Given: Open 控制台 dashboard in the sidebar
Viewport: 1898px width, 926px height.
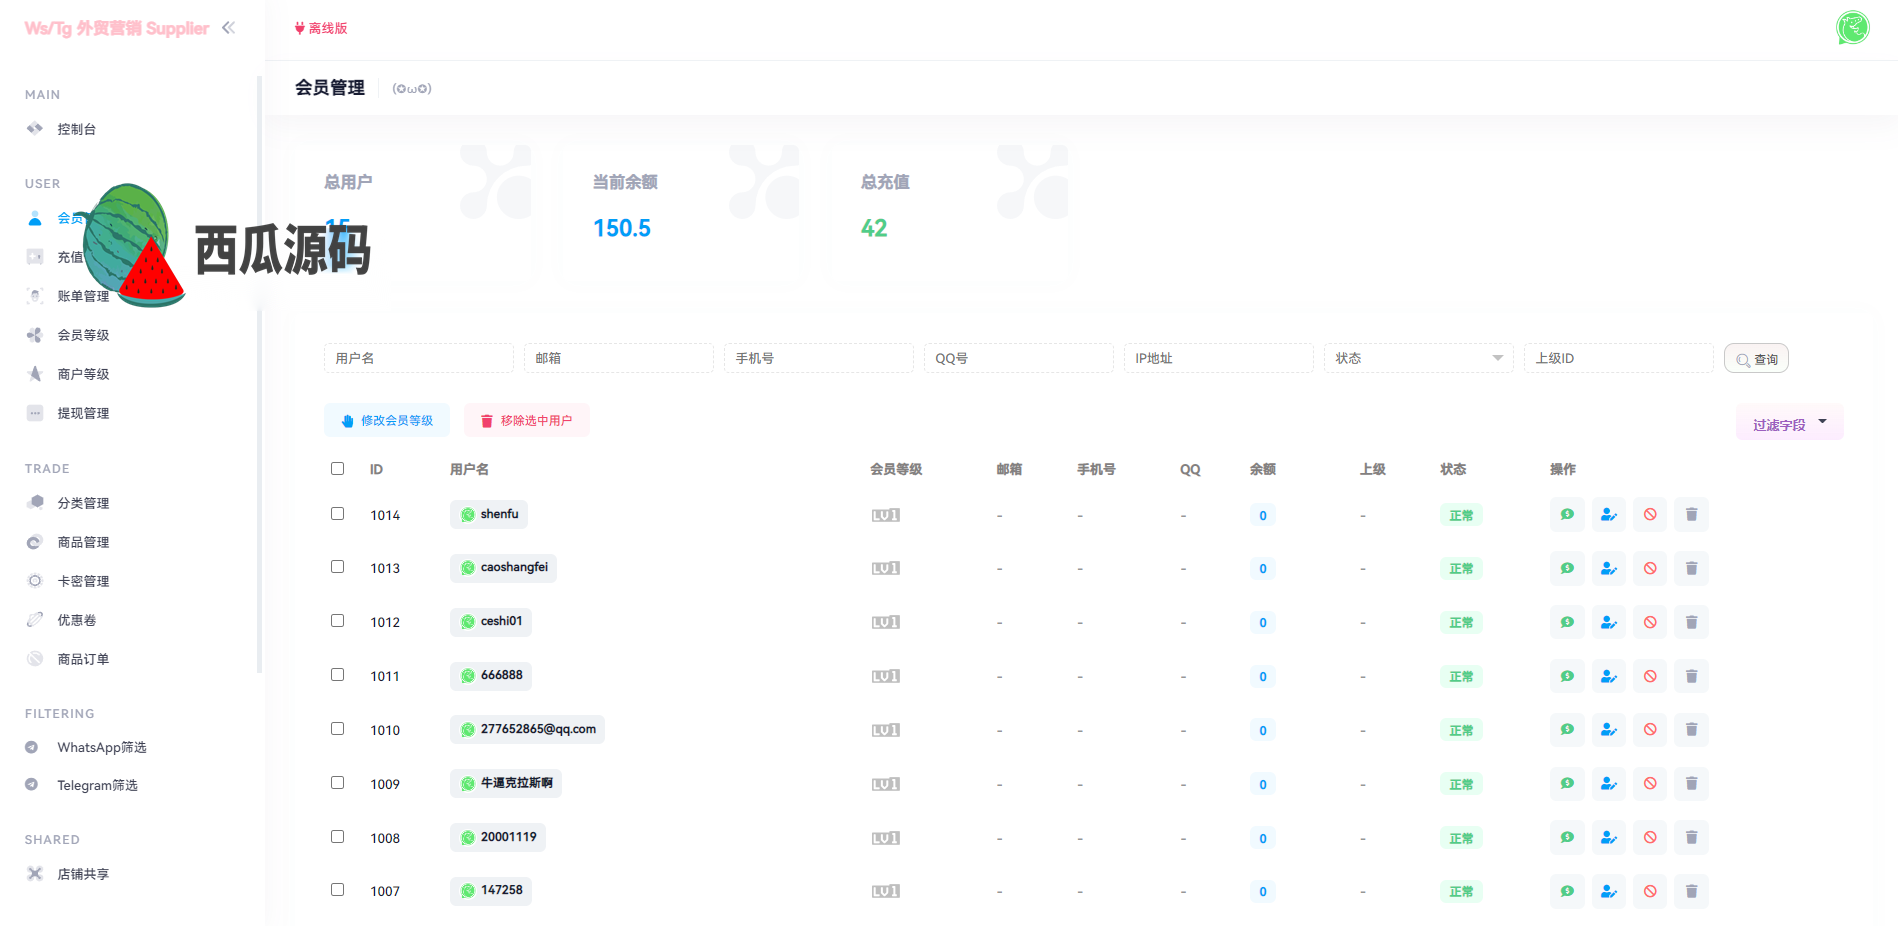Looking at the screenshot, I should [76, 129].
